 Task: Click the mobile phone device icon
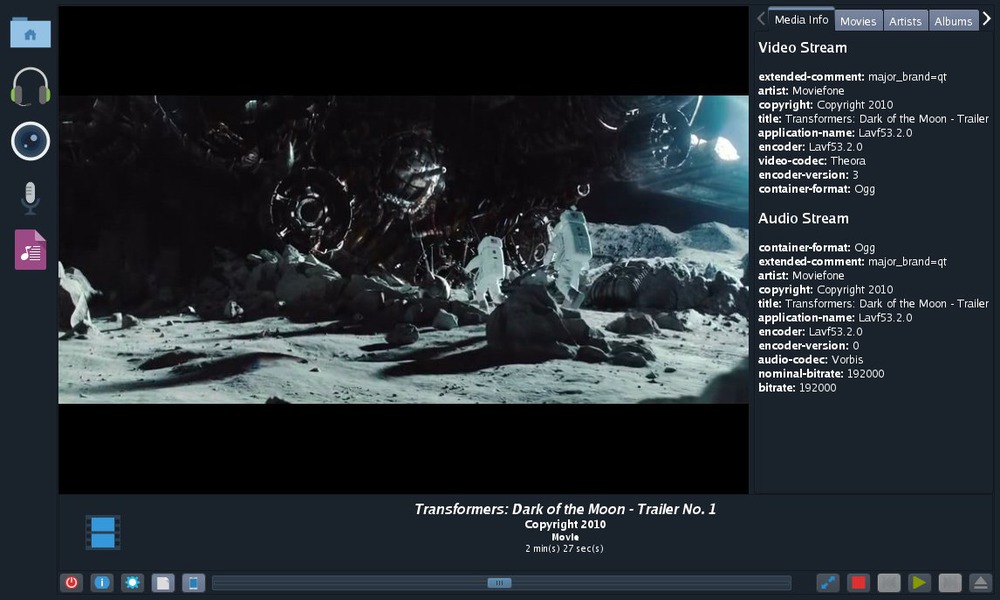194,583
